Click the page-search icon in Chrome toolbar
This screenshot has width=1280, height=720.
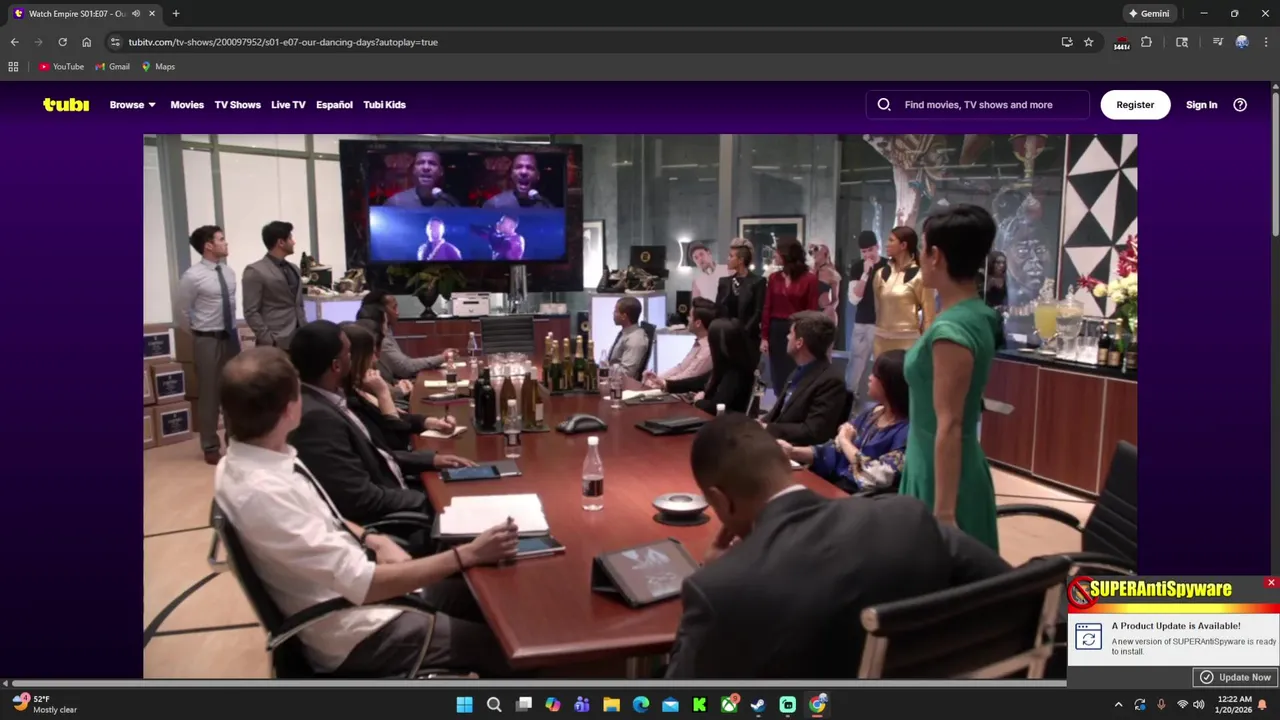click(1182, 42)
